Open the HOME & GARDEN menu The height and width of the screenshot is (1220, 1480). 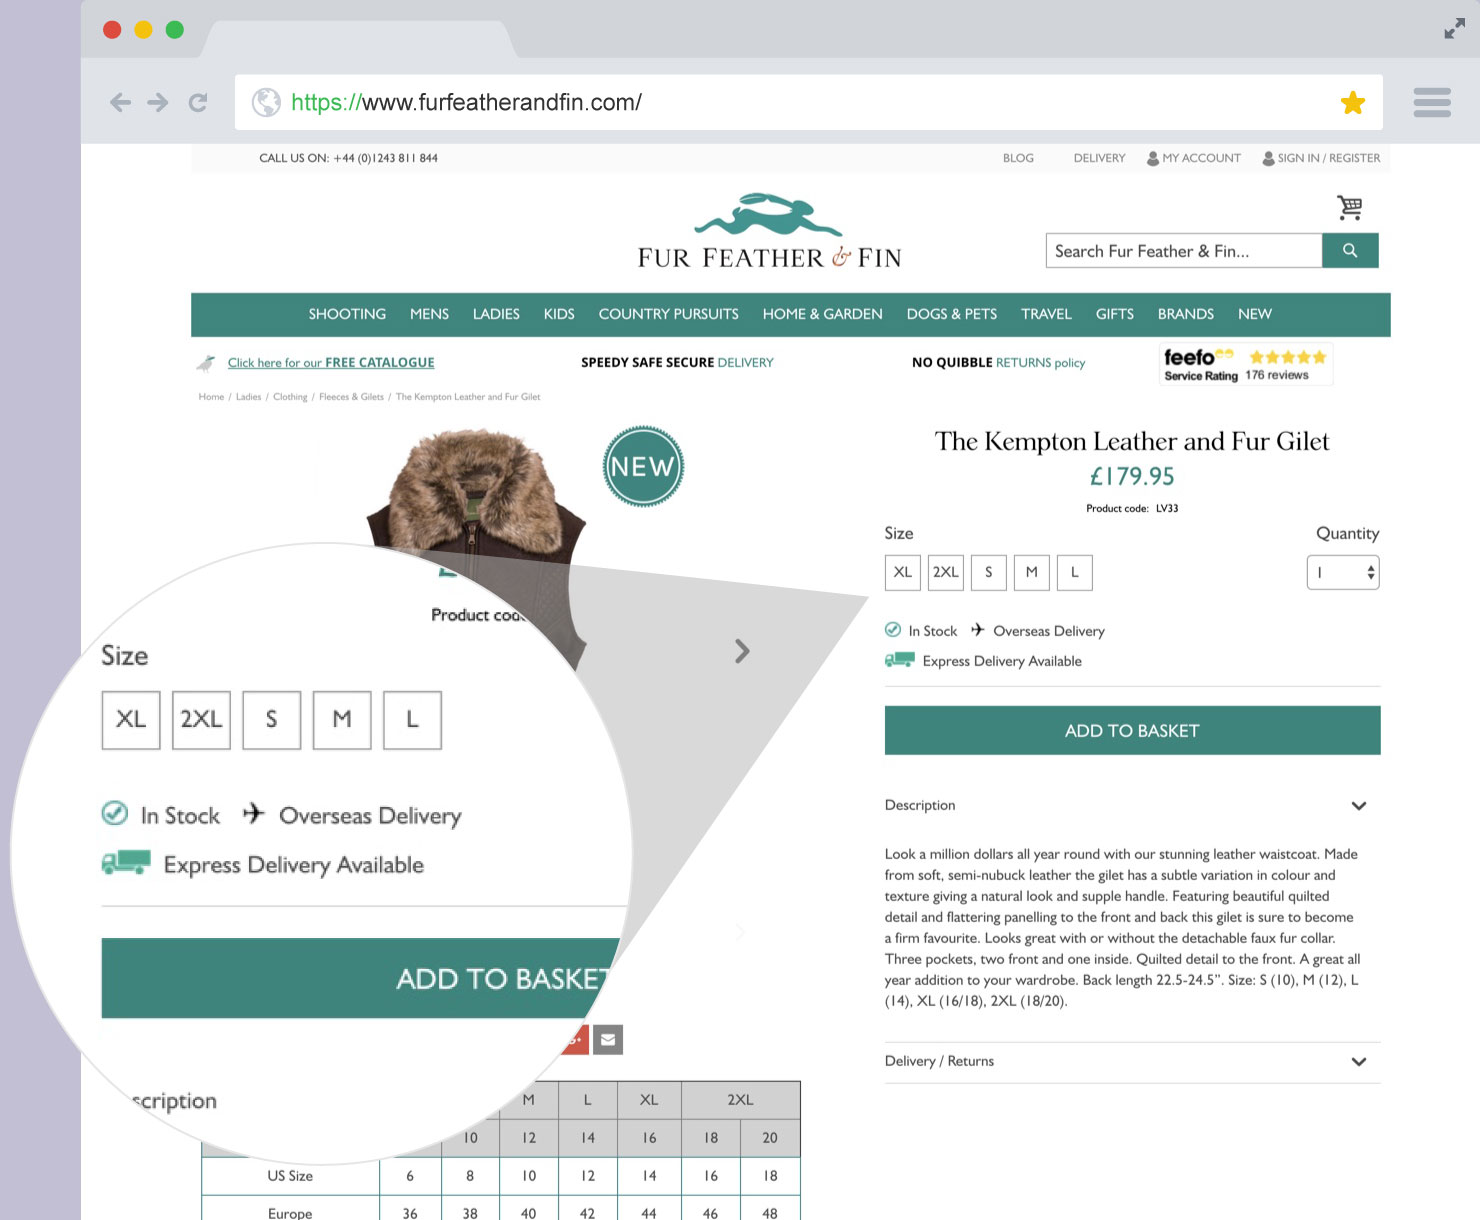[x=823, y=314]
